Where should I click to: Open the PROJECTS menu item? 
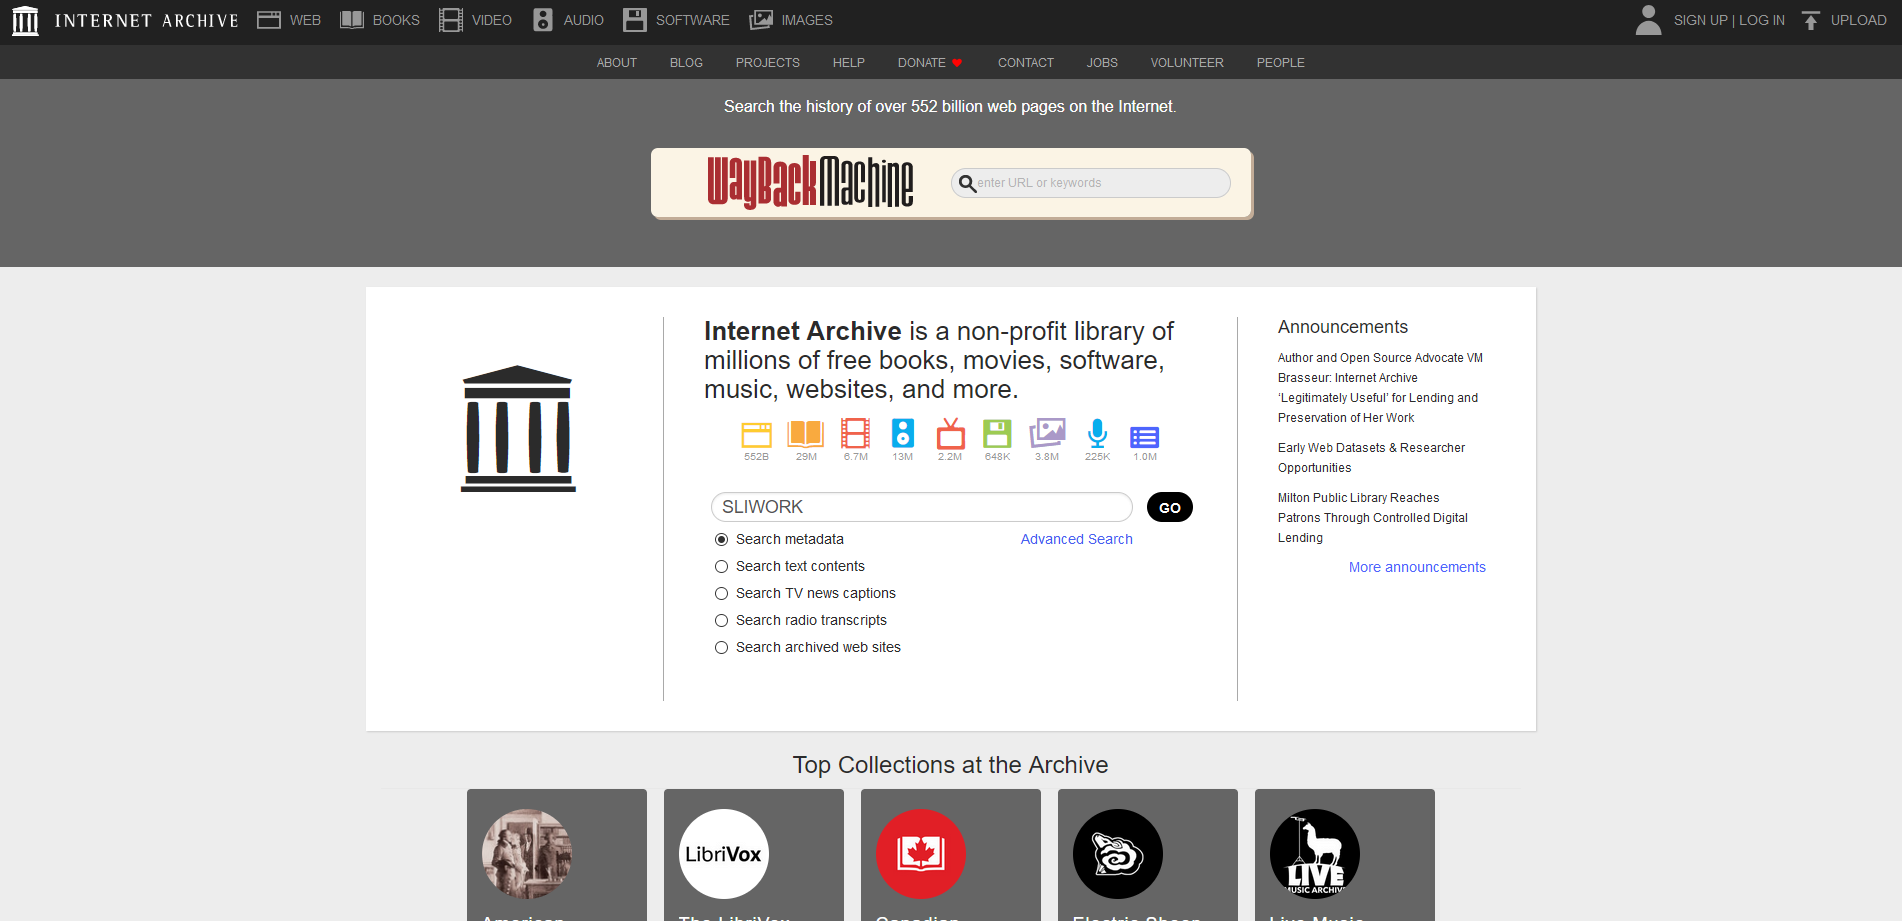pos(768,63)
